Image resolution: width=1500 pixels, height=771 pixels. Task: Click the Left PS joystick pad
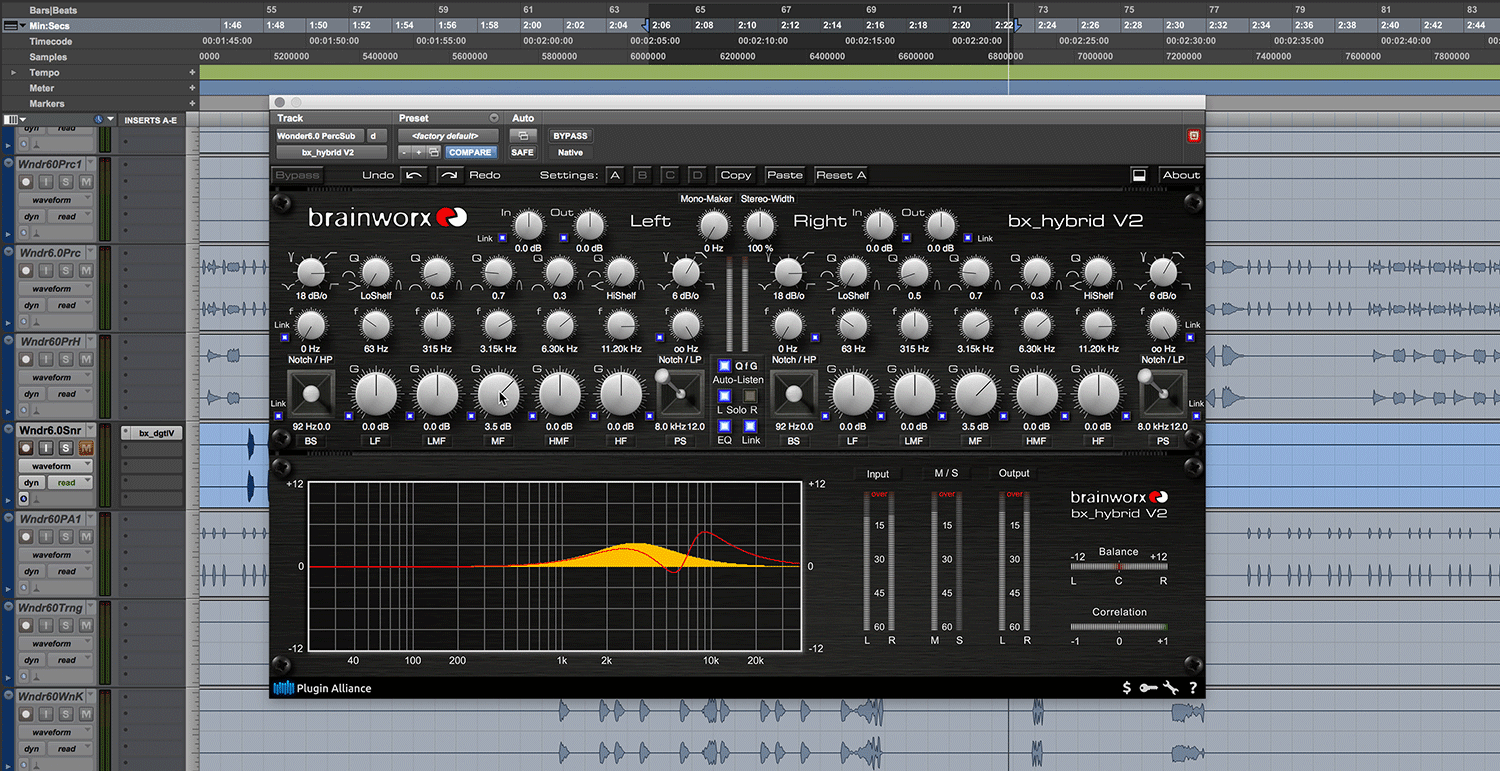tap(681, 394)
